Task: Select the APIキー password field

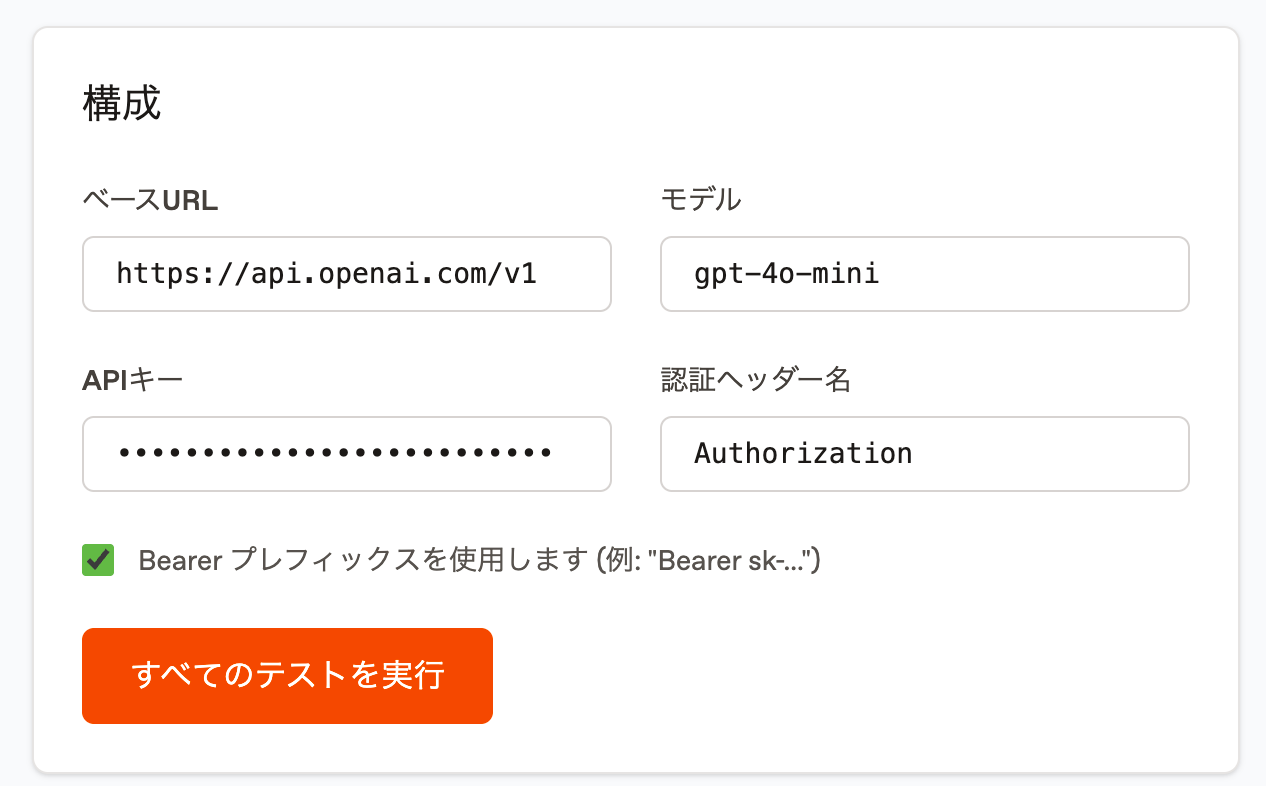Action: coord(346,454)
